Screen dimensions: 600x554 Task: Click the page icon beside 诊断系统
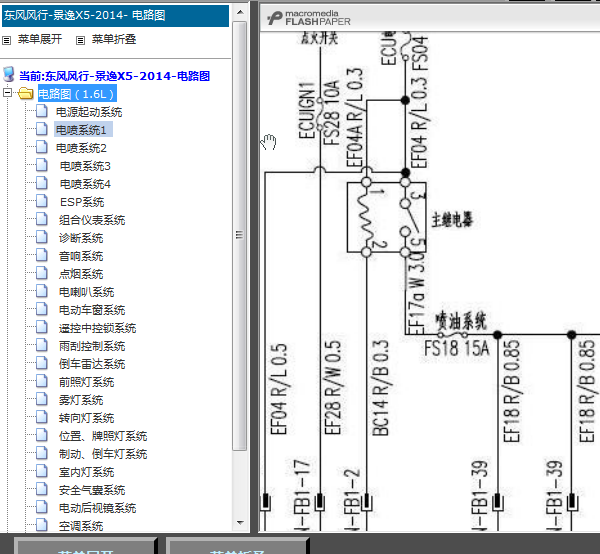click(x=42, y=237)
